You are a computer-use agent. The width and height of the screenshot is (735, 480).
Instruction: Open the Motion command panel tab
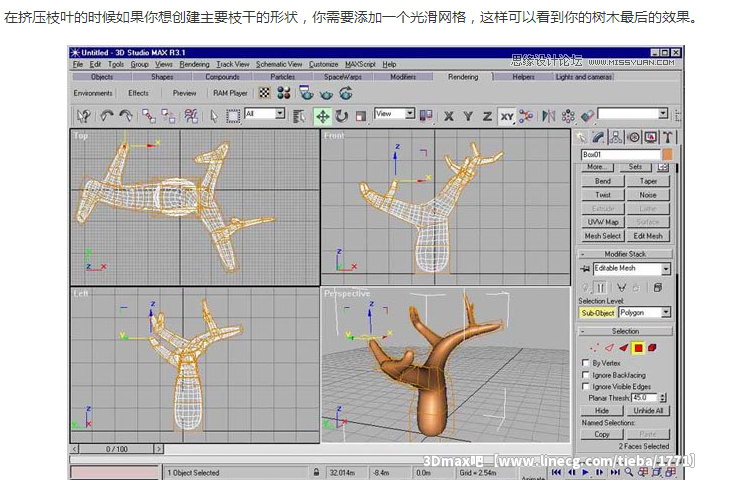click(x=634, y=137)
